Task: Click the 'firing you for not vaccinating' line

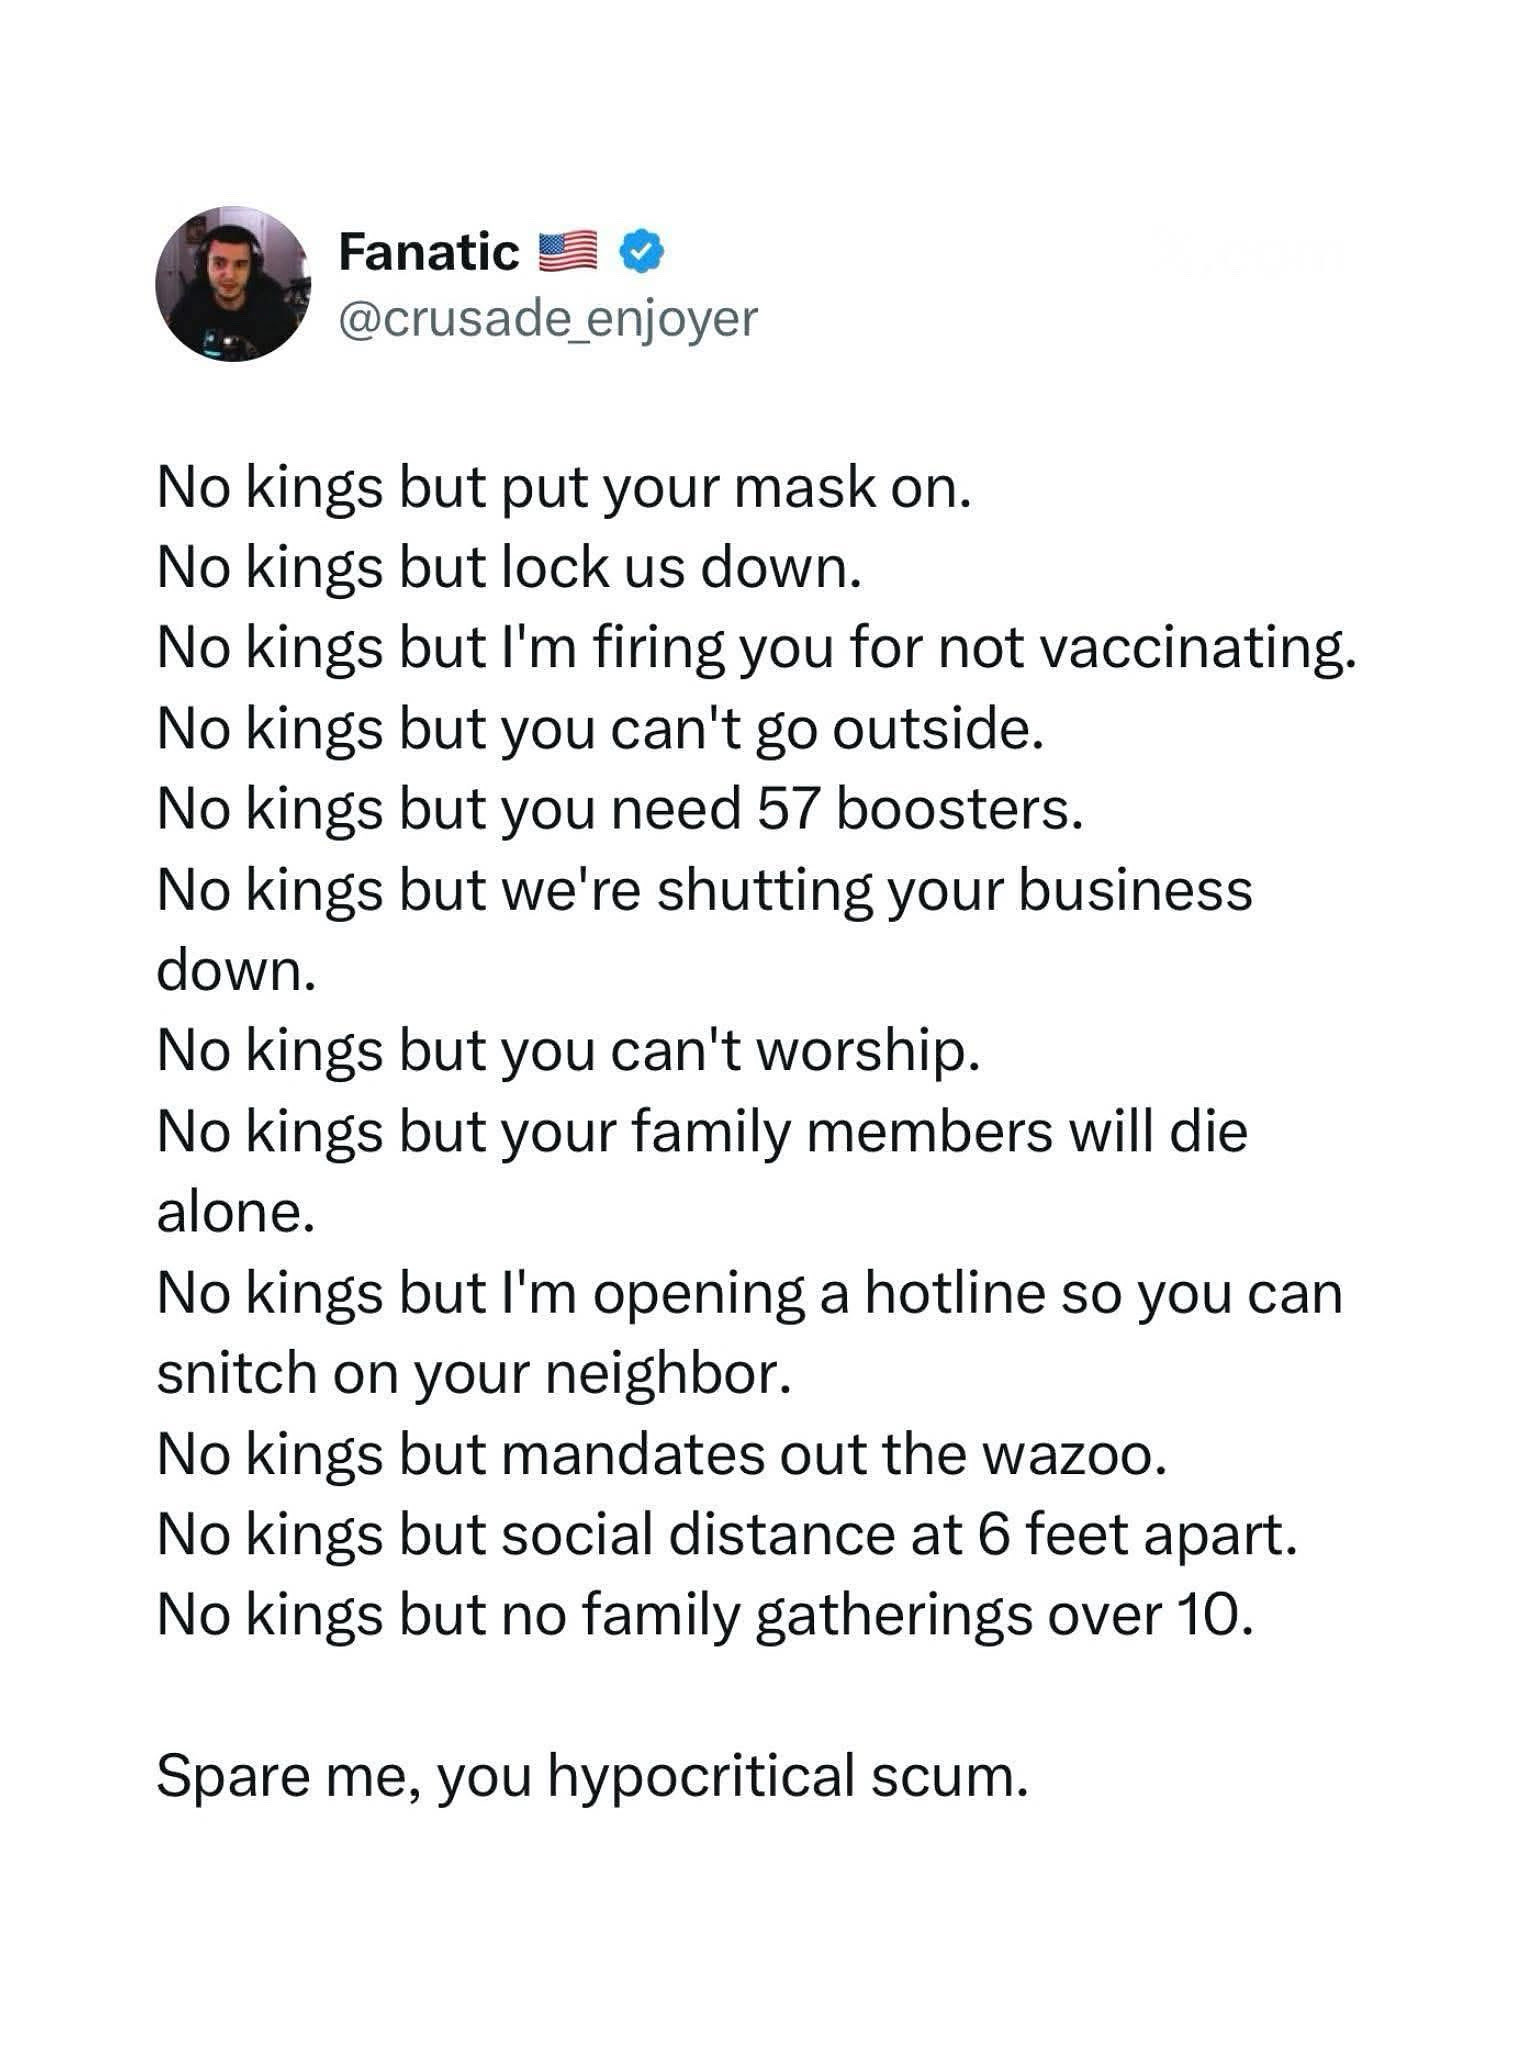Action: [757, 649]
